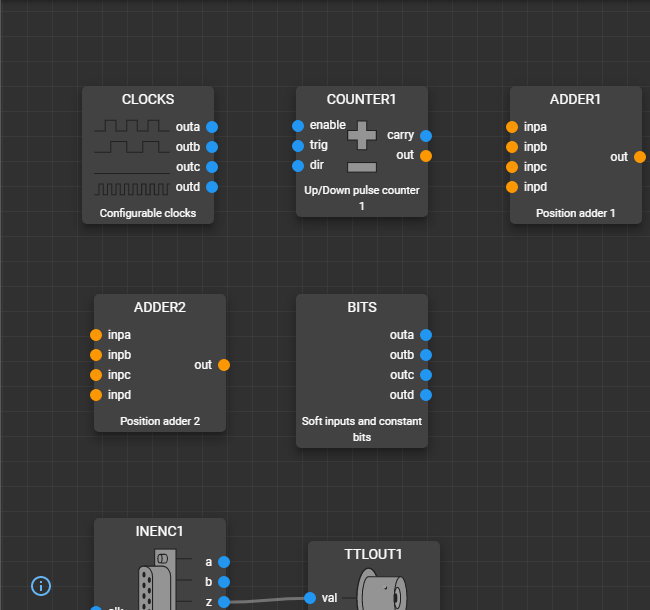This screenshot has height=610, width=650.
Task: Select the ADDER1 block title
Action: [575, 99]
